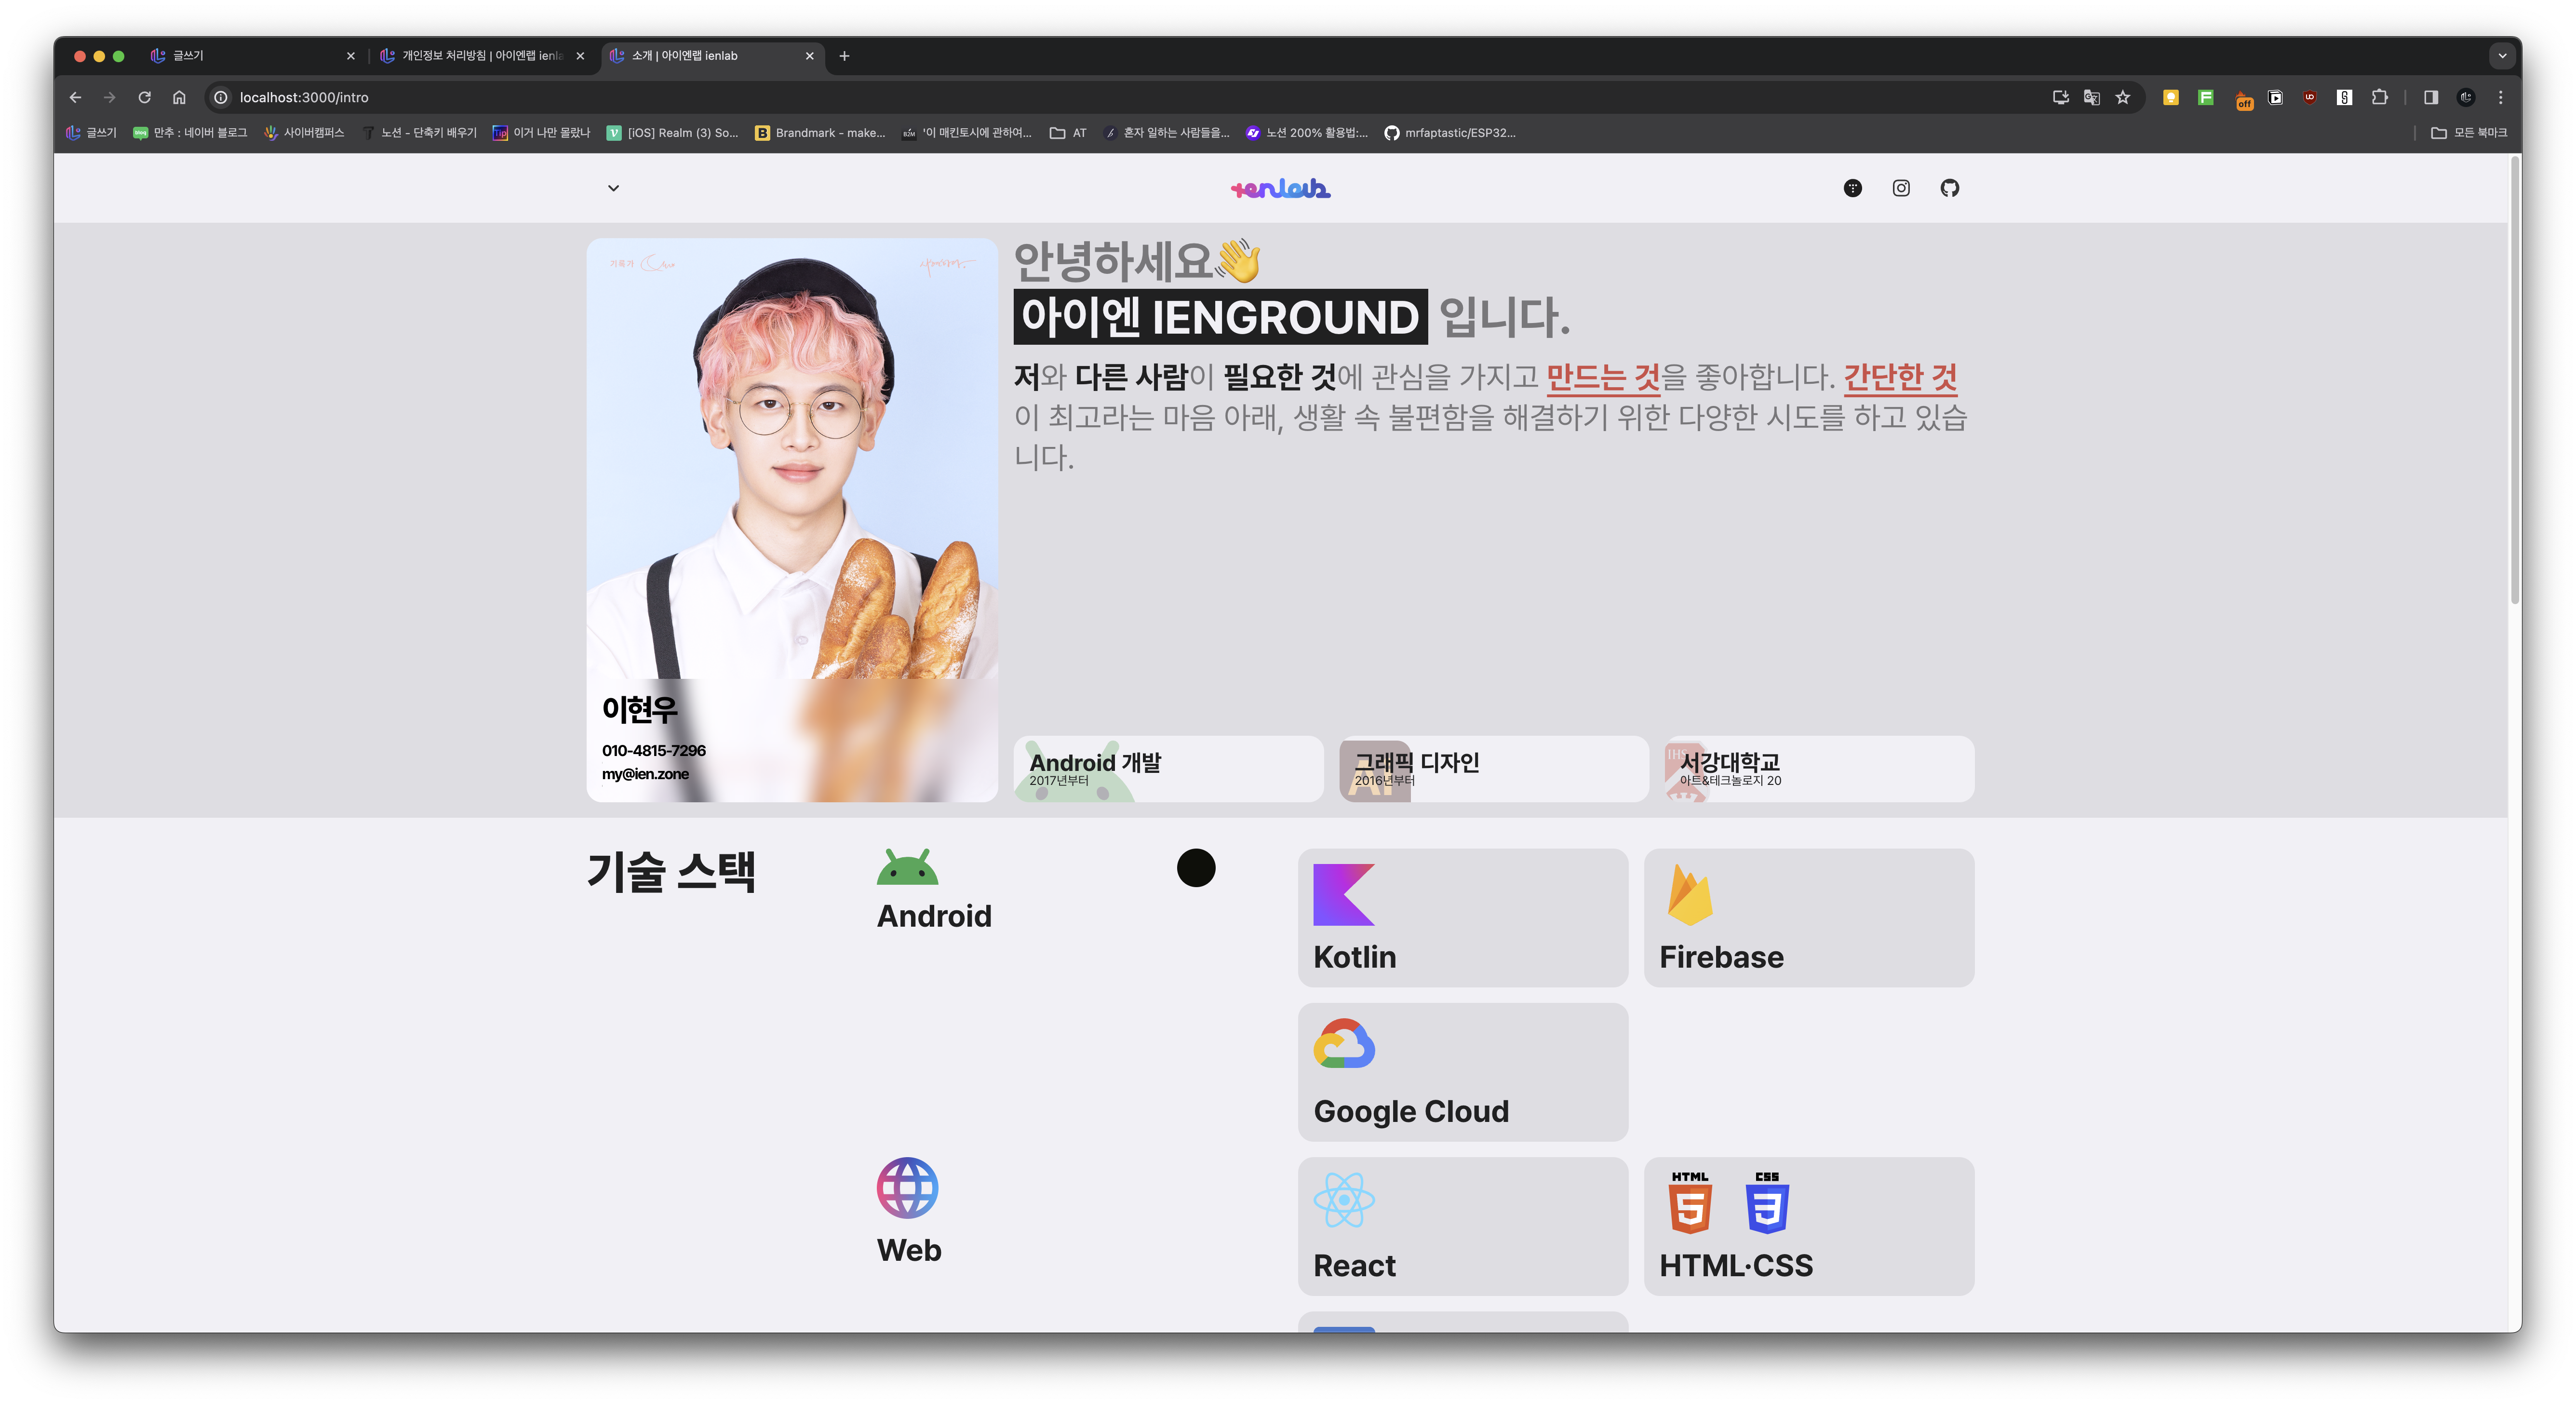Viewport: 2576px width, 1404px height.
Task: Bookmark this page with the star icon
Action: (x=2123, y=97)
